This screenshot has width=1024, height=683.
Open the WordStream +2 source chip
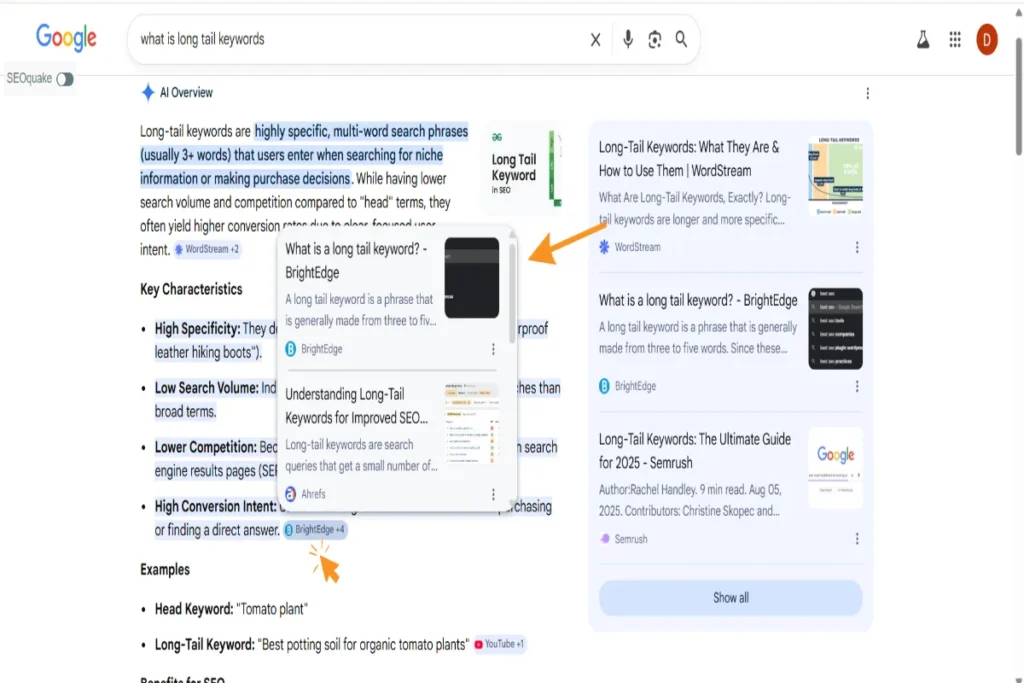click(207, 249)
